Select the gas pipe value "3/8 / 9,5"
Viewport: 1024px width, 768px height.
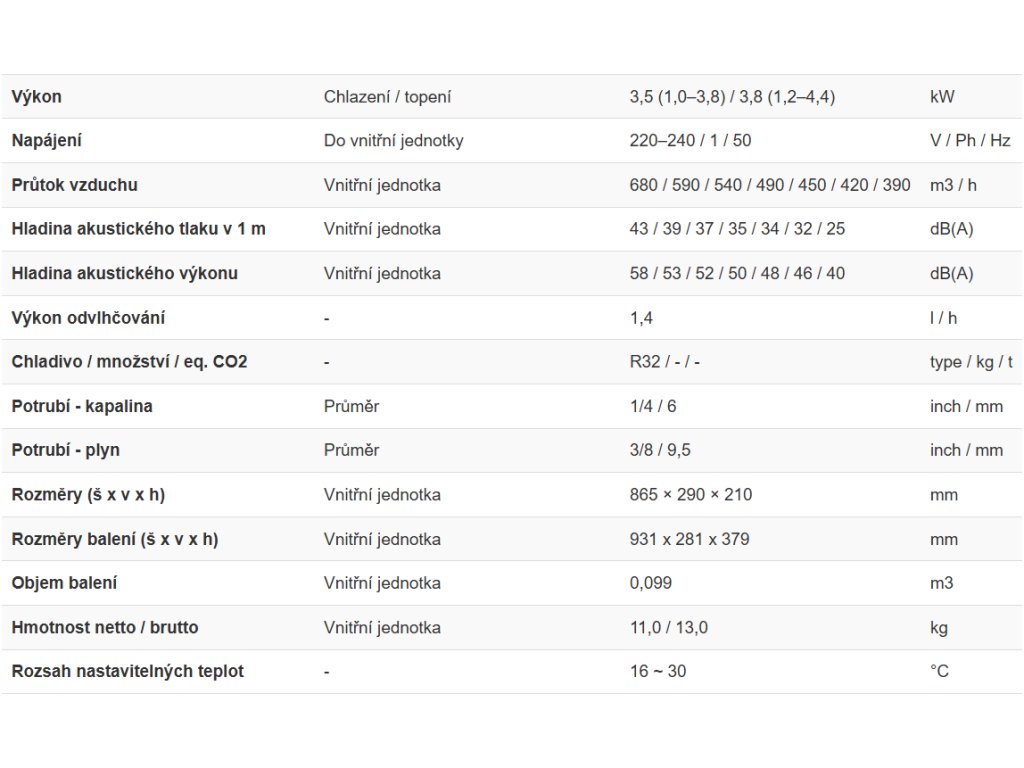[x=660, y=450]
